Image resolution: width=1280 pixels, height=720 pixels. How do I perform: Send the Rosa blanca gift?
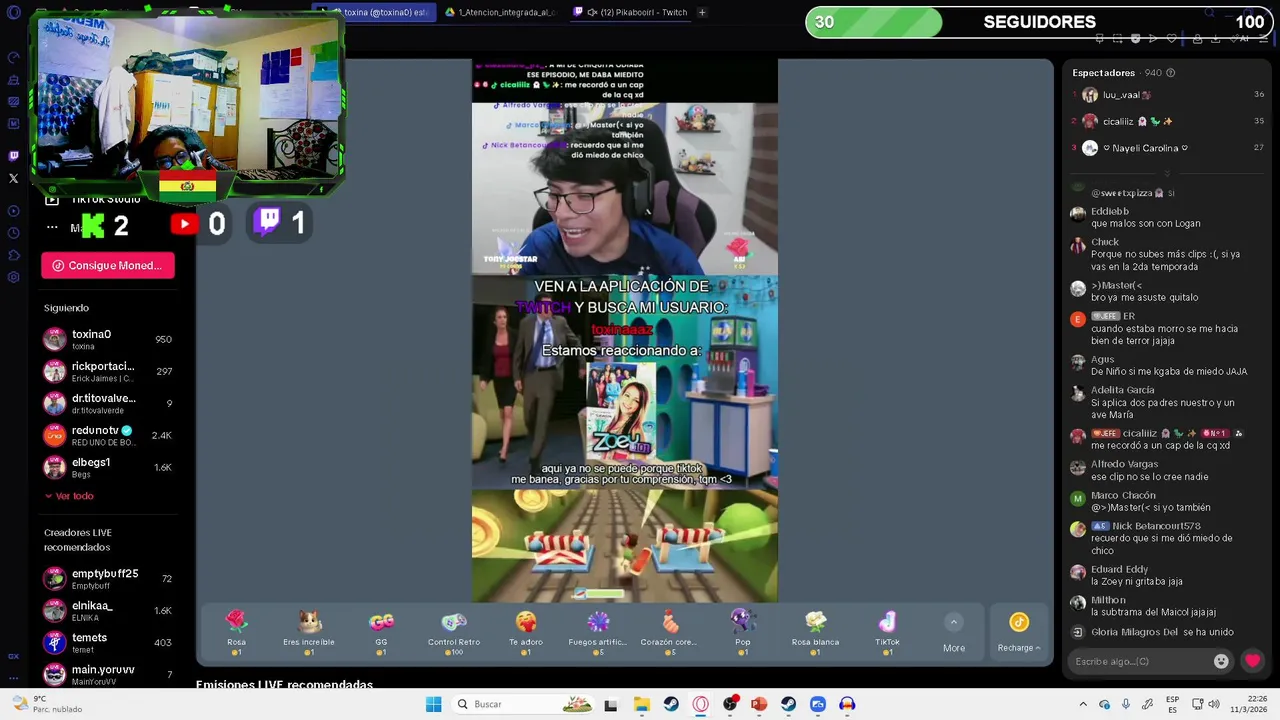pos(815,633)
